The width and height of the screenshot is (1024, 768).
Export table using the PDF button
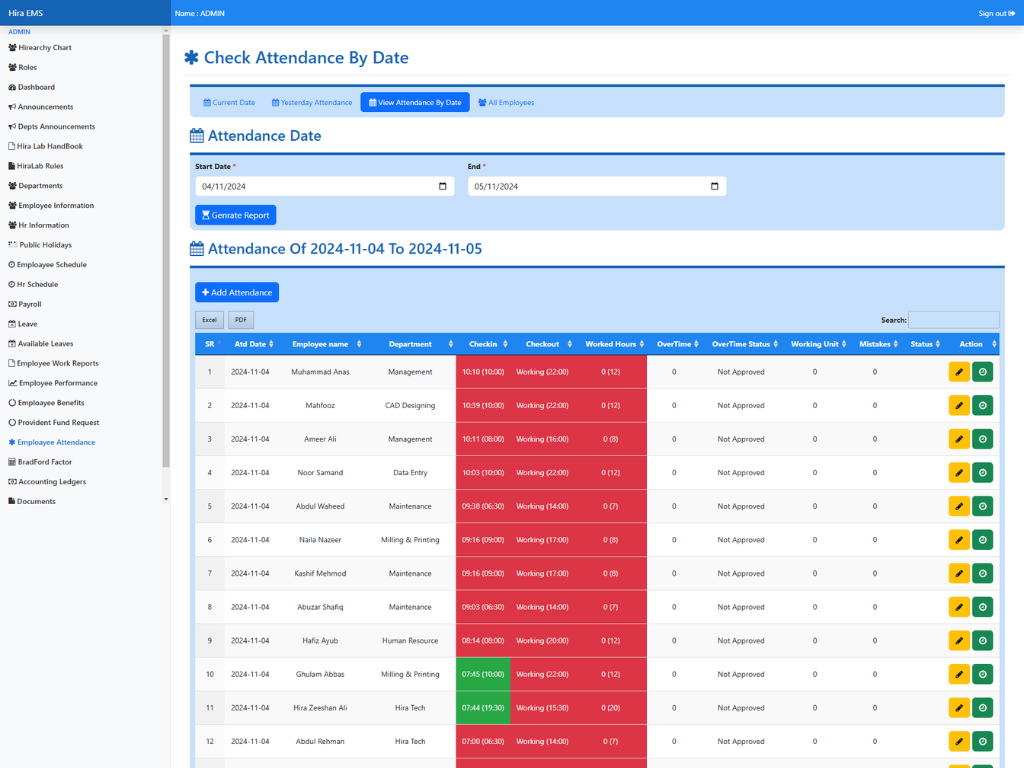(241, 320)
